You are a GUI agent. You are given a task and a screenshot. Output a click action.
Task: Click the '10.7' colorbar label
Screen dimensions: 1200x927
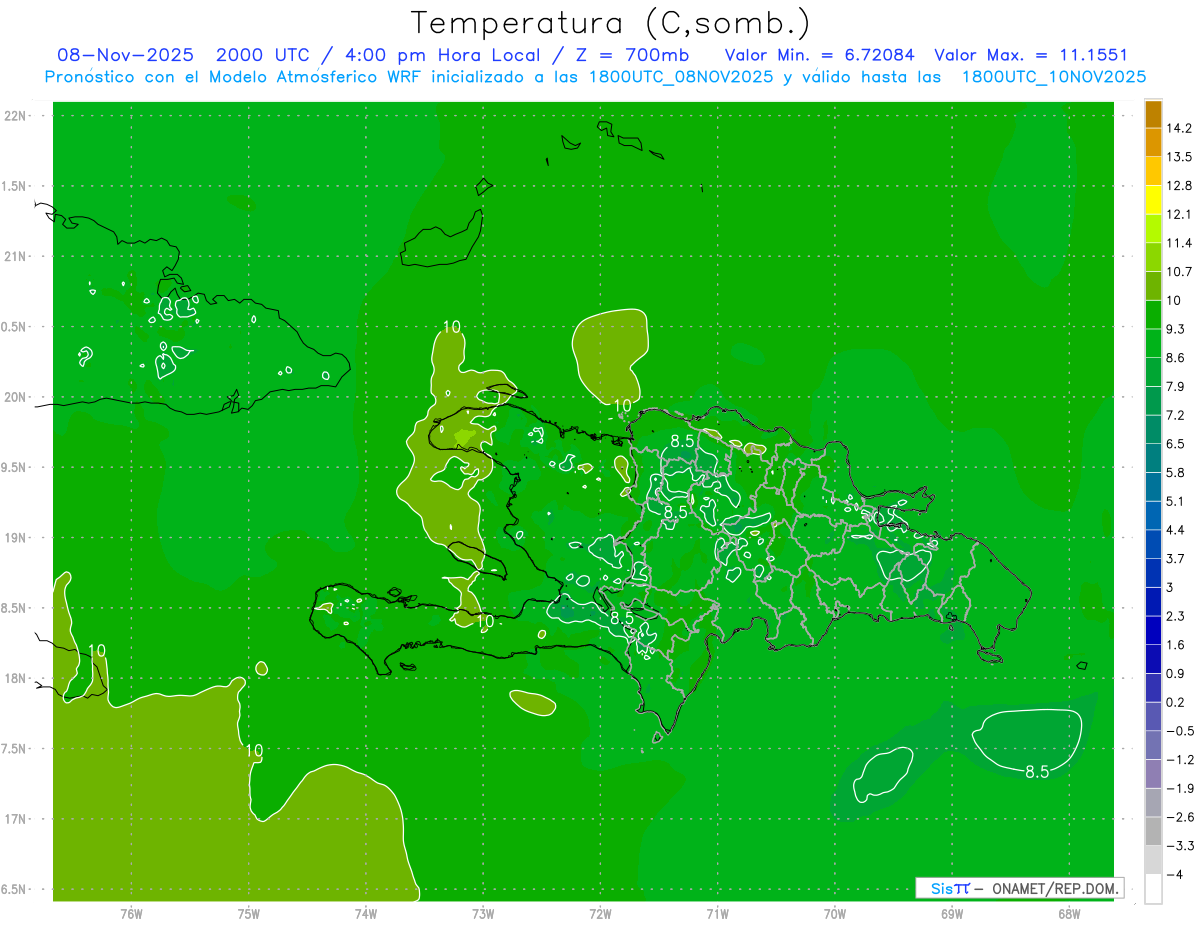coord(1179,271)
